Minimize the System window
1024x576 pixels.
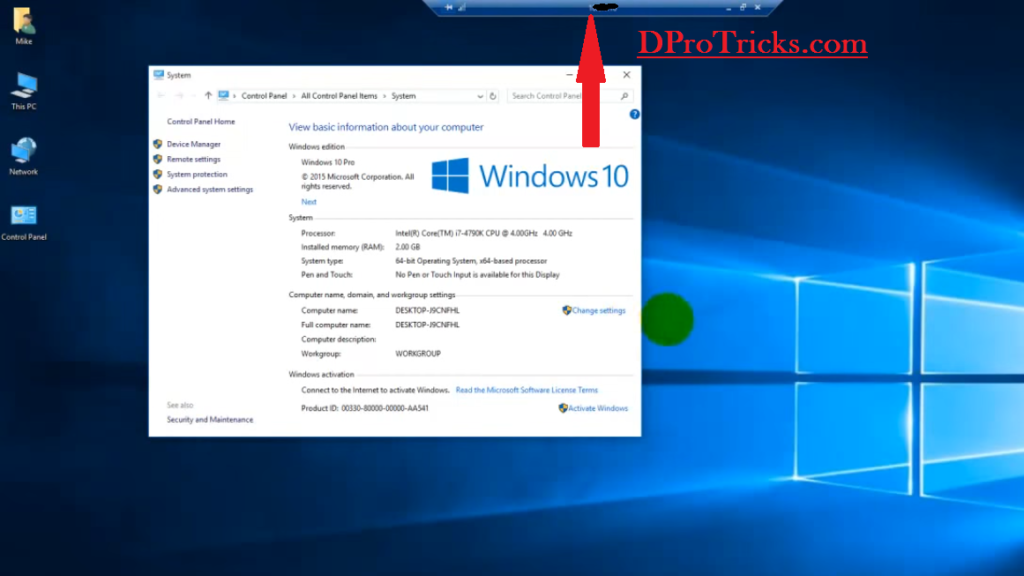pyautogui.click(x=569, y=75)
